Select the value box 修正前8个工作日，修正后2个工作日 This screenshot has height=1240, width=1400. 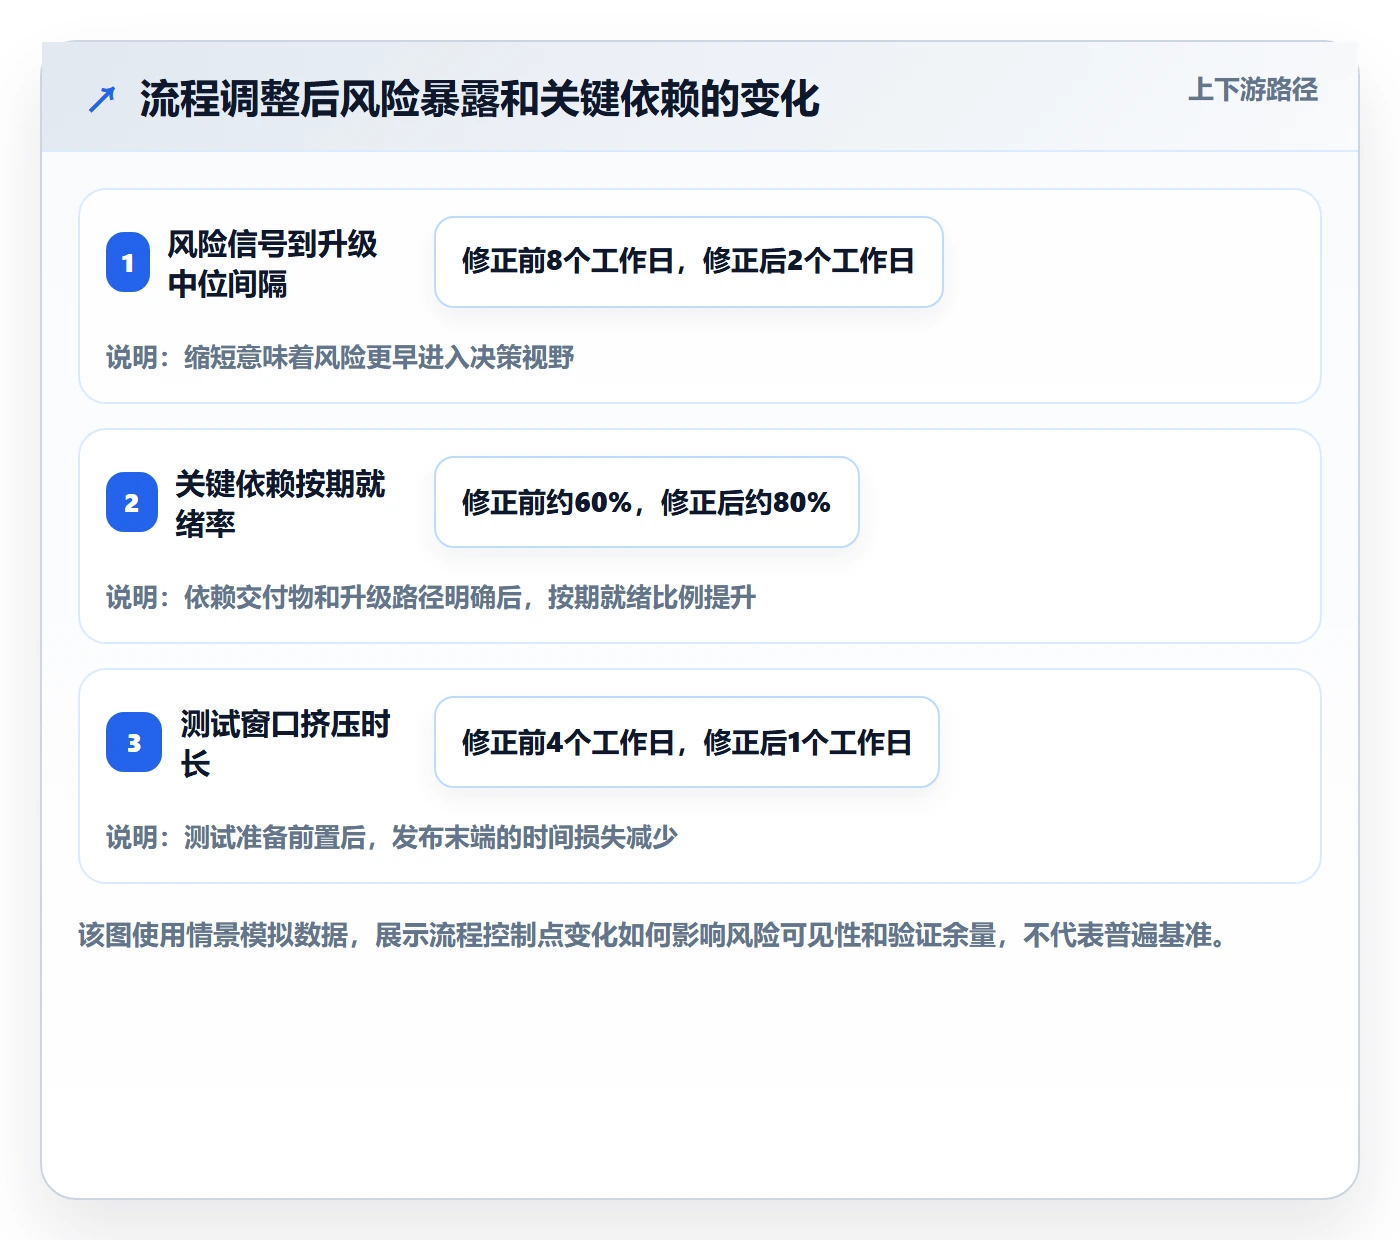[x=689, y=262]
